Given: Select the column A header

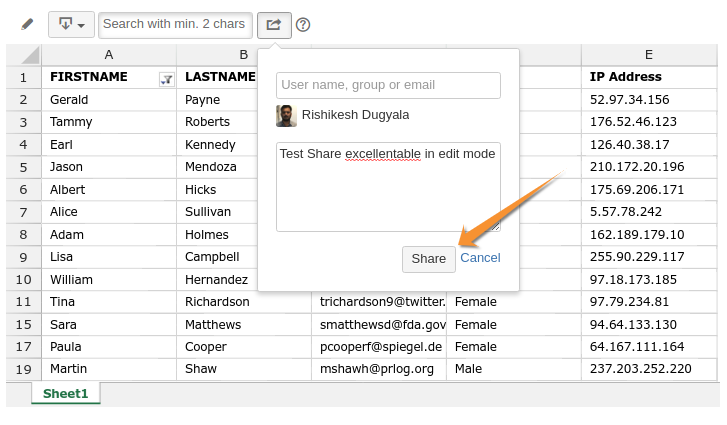Looking at the screenshot, I should click(109, 55).
